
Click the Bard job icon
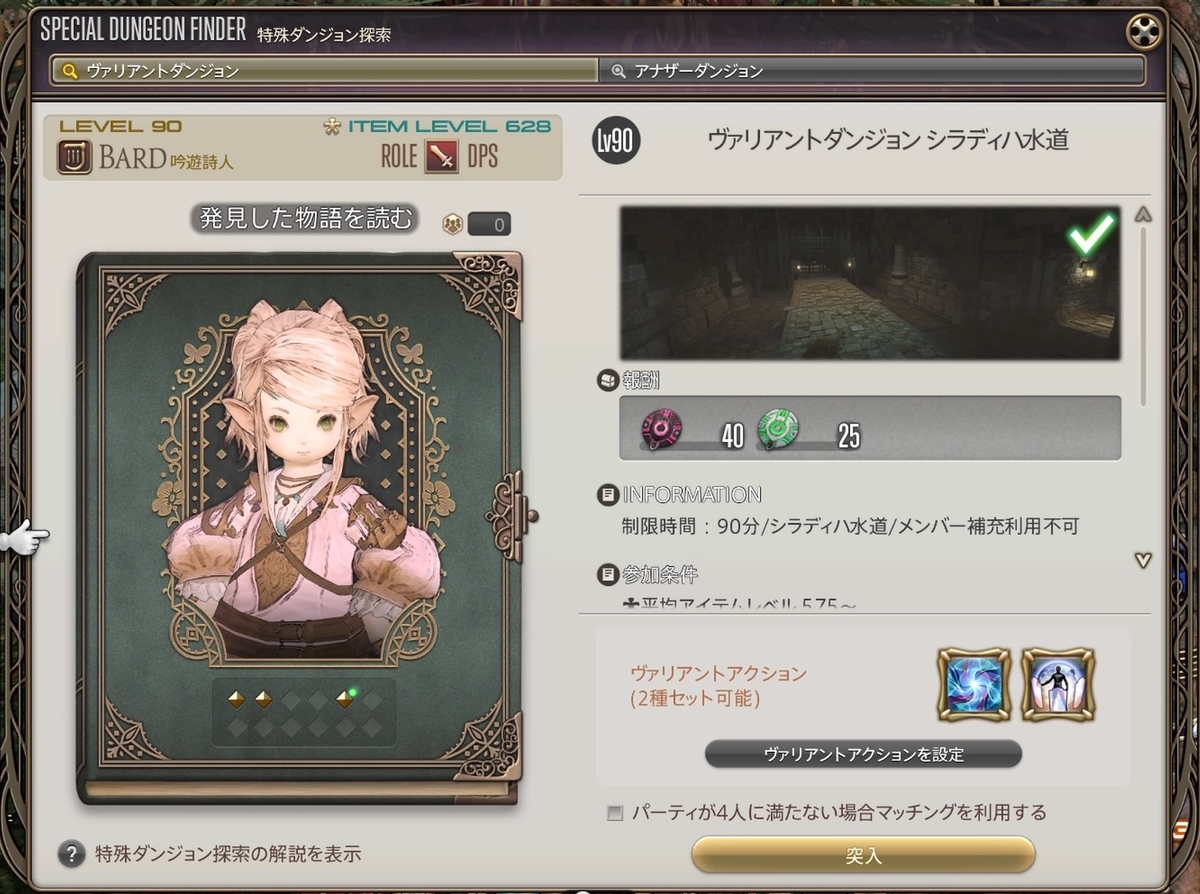pyautogui.click(x=75, y=156)
